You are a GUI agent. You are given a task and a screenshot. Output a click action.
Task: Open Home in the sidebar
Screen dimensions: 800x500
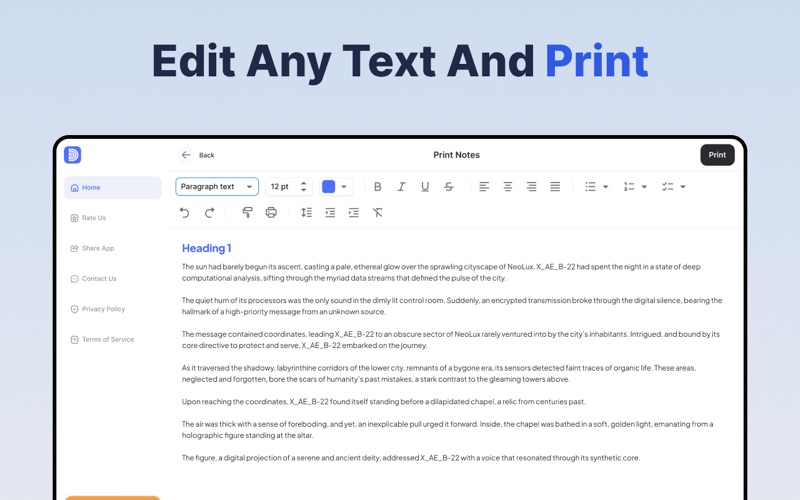point(113,187)
